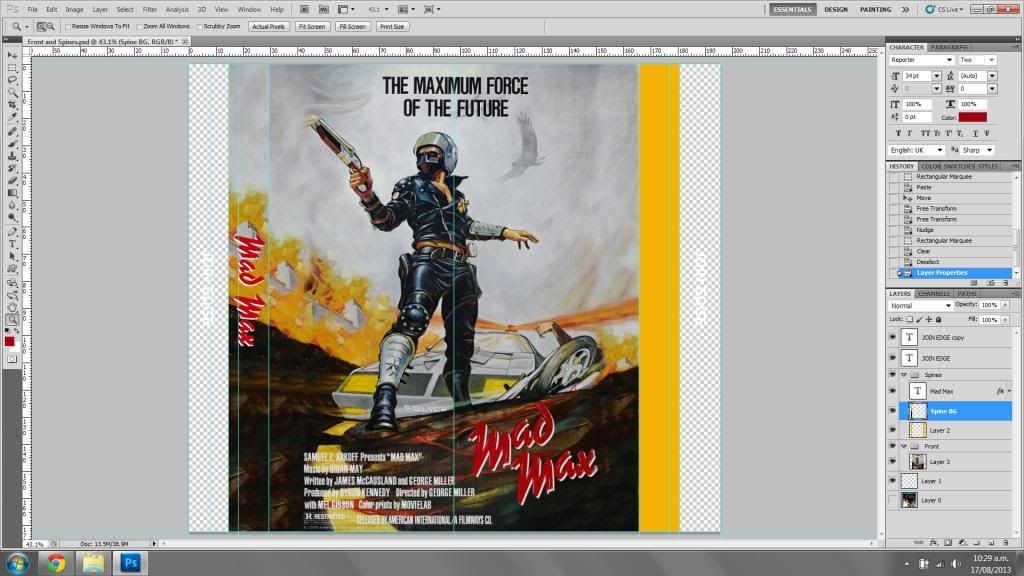
Task: Select the Horizontal Type tool
Action: click(12, 244)
